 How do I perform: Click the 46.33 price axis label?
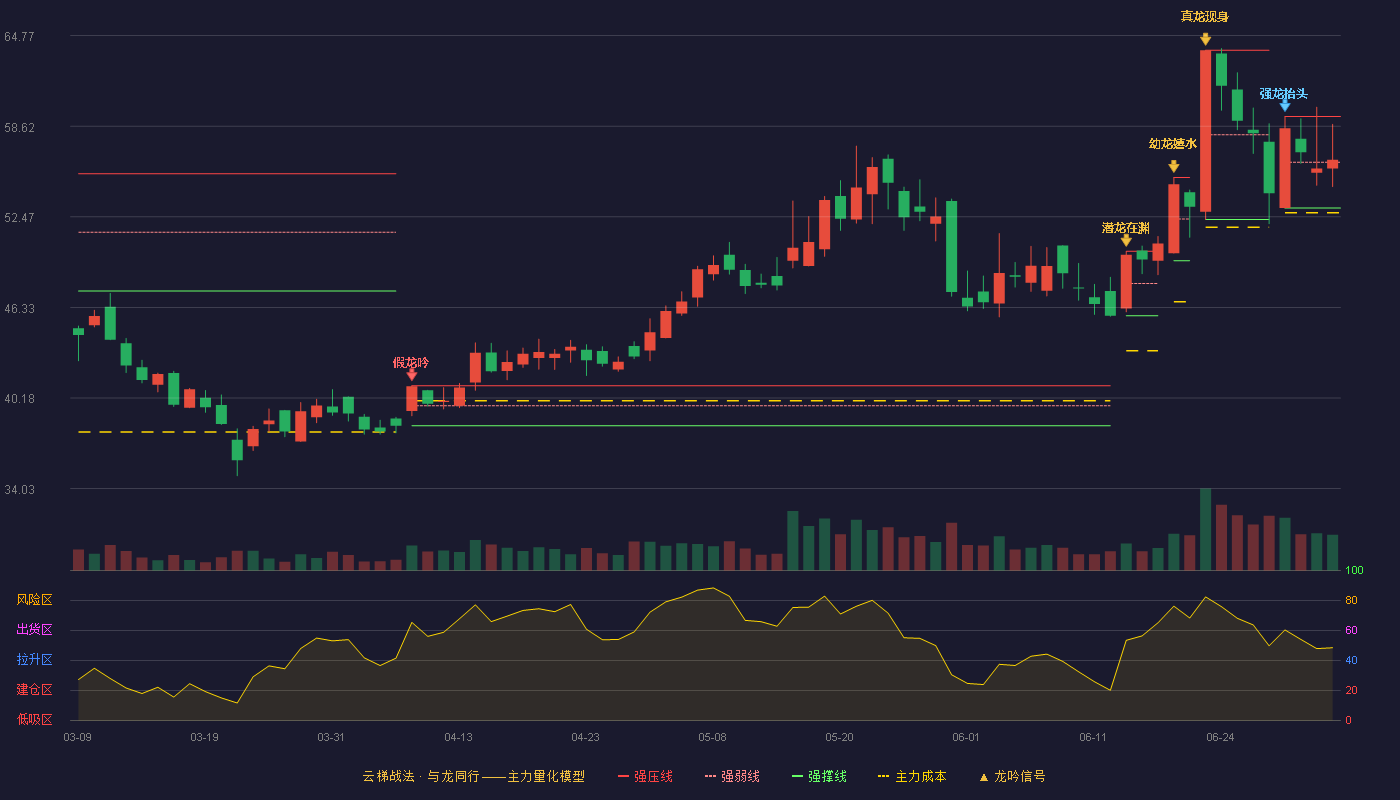coord(19,309)
